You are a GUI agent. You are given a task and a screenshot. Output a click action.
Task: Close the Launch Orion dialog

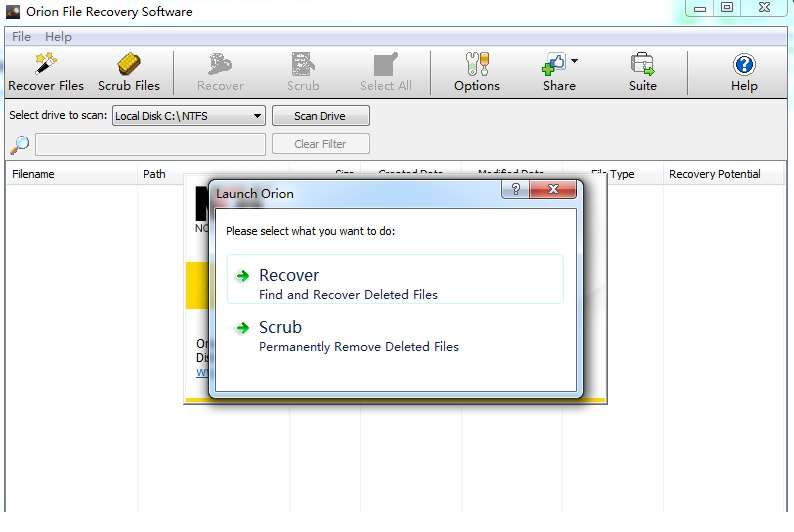[553, 189]
